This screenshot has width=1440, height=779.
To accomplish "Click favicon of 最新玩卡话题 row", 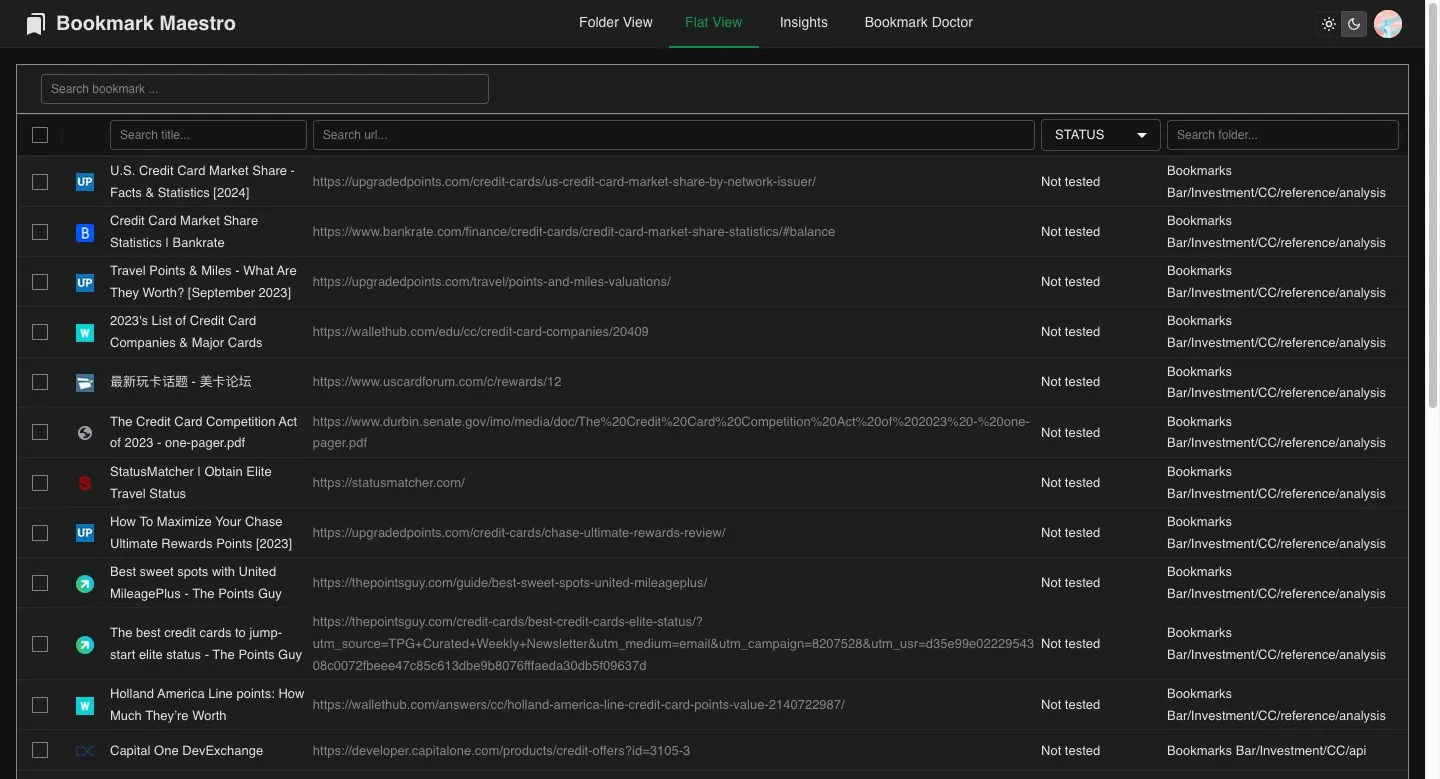I will [x=85, y=382].
